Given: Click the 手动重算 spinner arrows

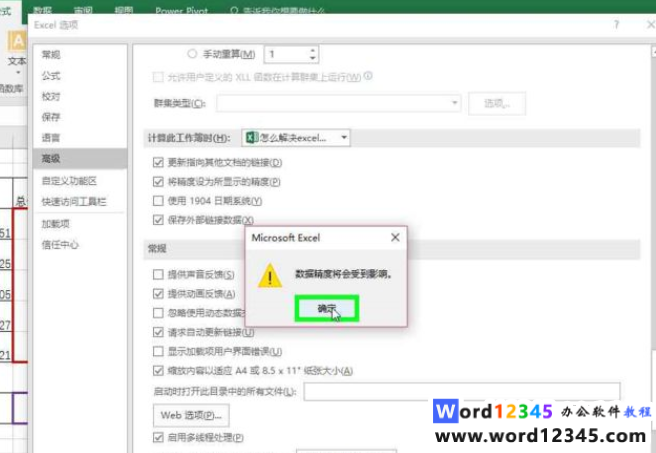Looking at the screenshot, I should click(x=312, y=54).
